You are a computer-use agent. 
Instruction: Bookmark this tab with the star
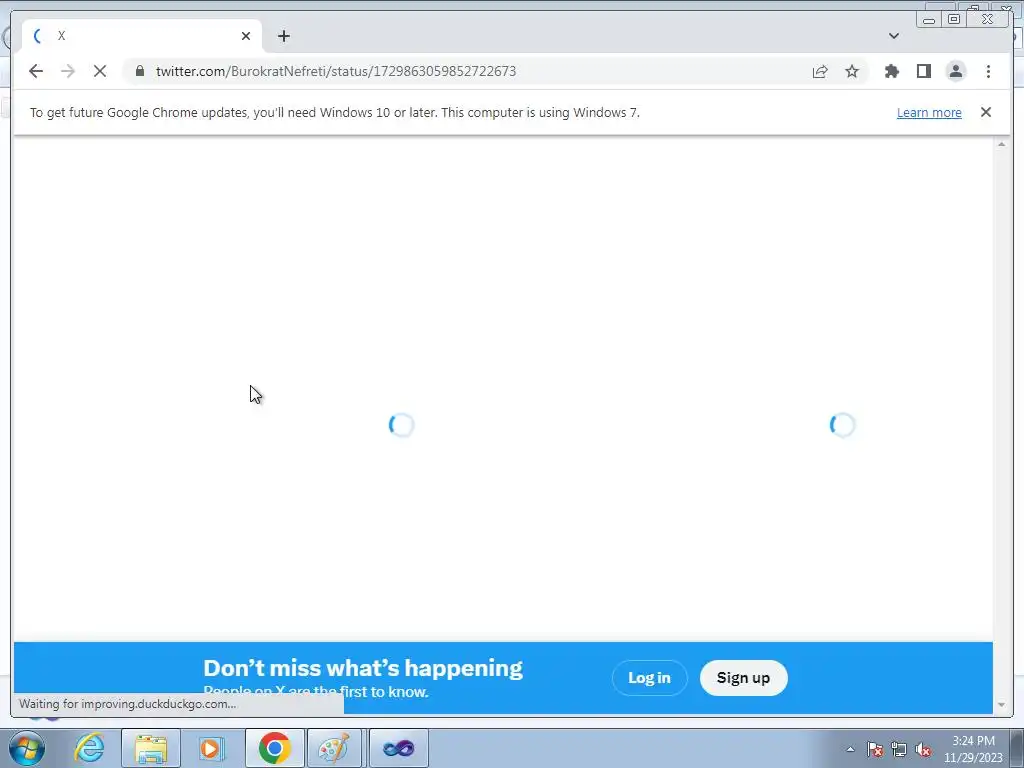click(x=852, y=71)
